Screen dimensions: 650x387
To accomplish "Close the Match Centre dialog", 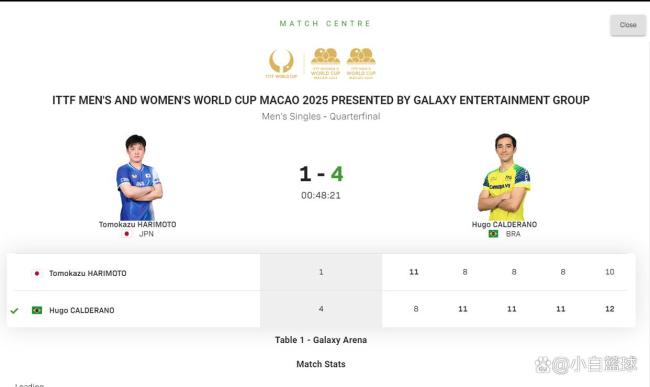I will (x=628, y=25).
